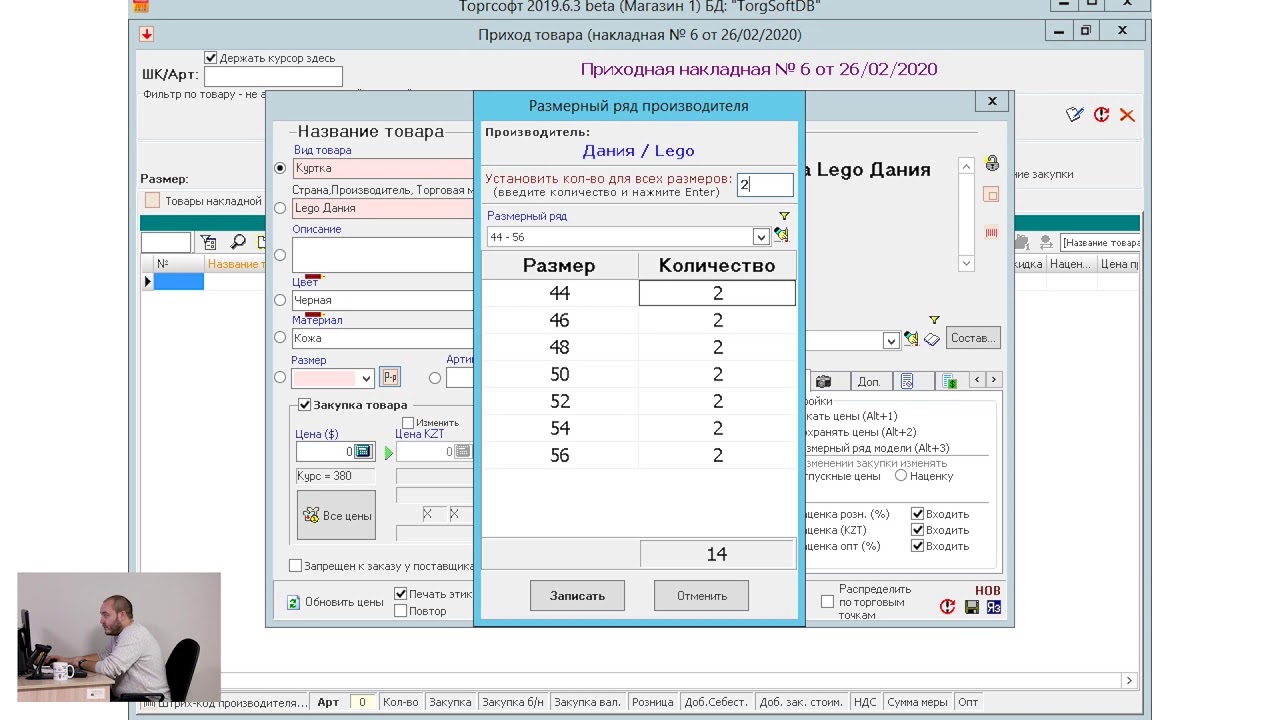Open the Размерный ряд 44 - 56 dropdown

tap(761, 237)
